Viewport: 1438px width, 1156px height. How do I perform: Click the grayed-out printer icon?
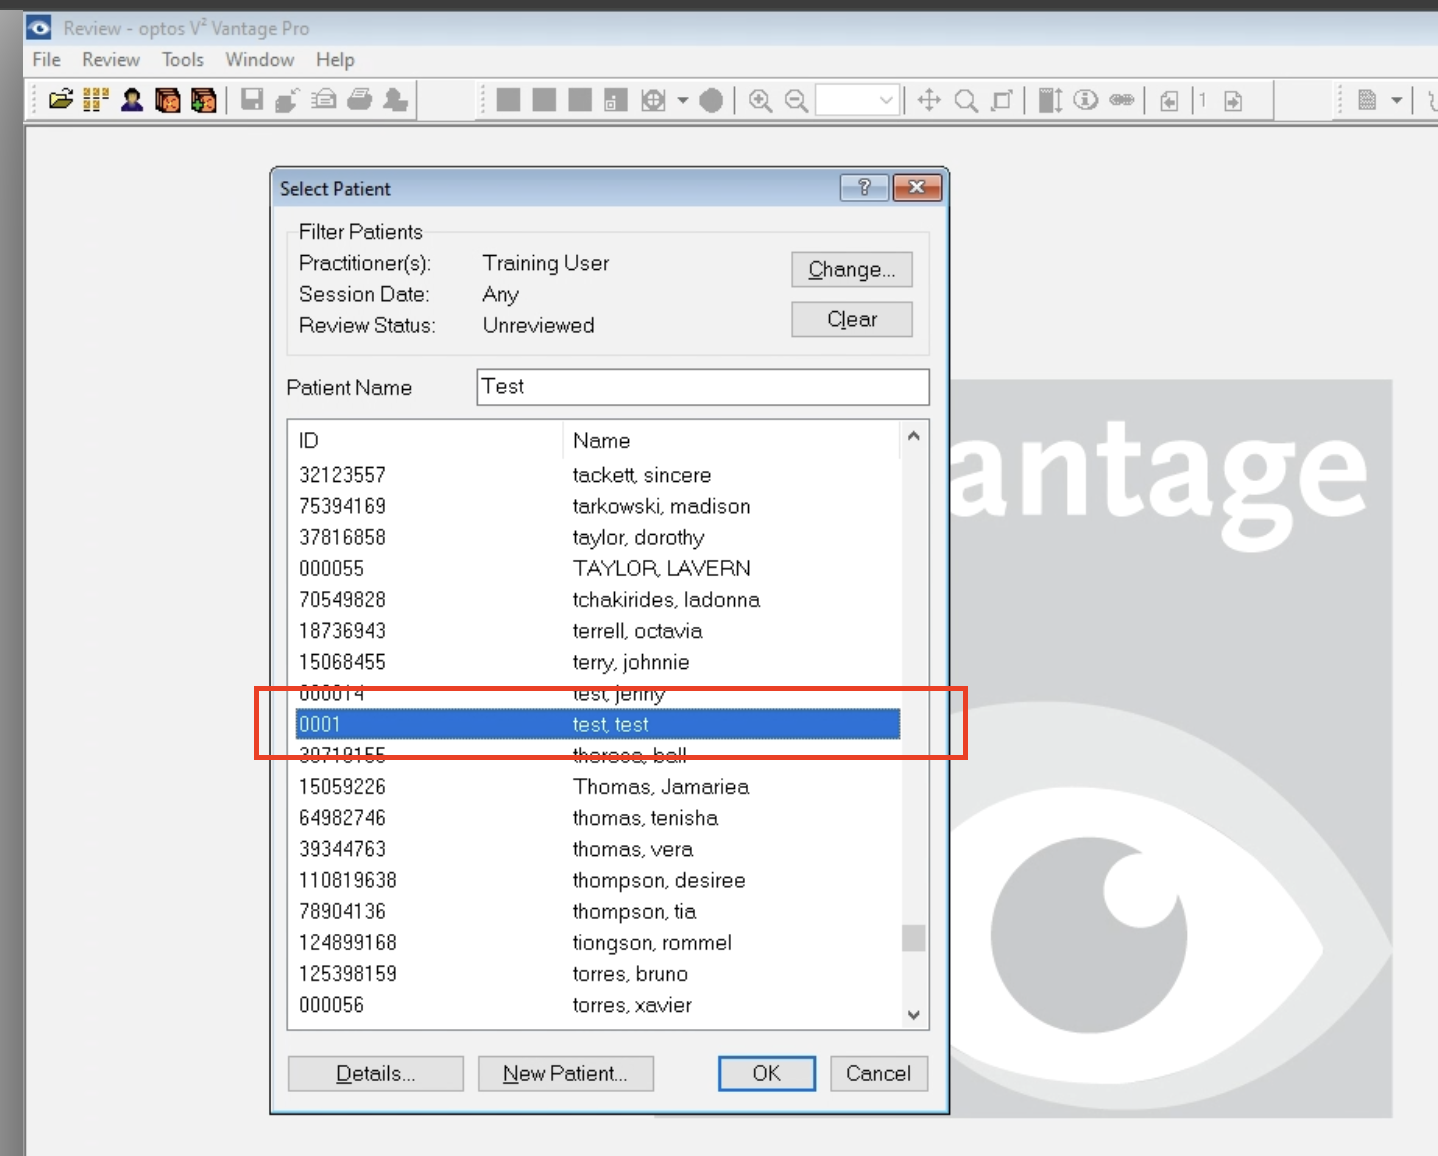coord(360,100)
